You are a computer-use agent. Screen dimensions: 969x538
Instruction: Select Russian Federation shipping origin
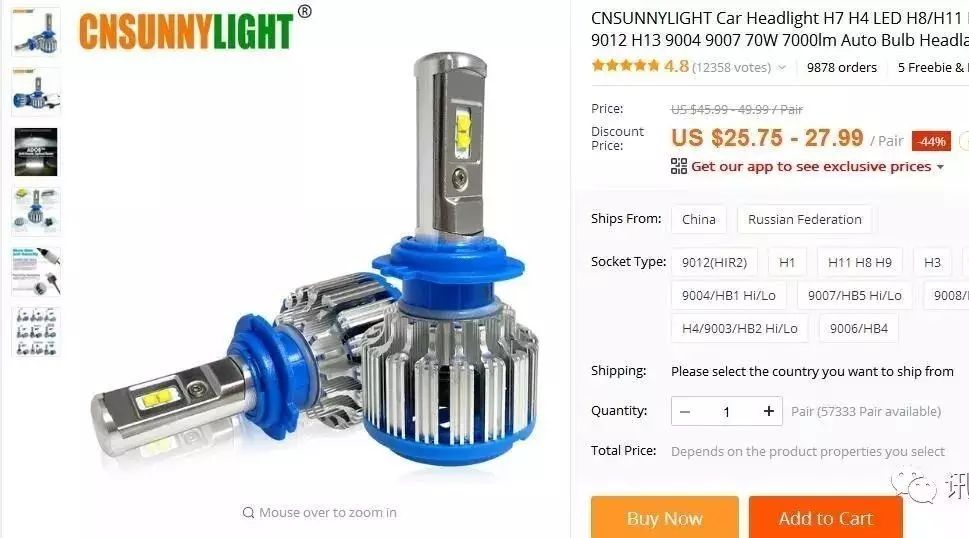coord(805,219)
